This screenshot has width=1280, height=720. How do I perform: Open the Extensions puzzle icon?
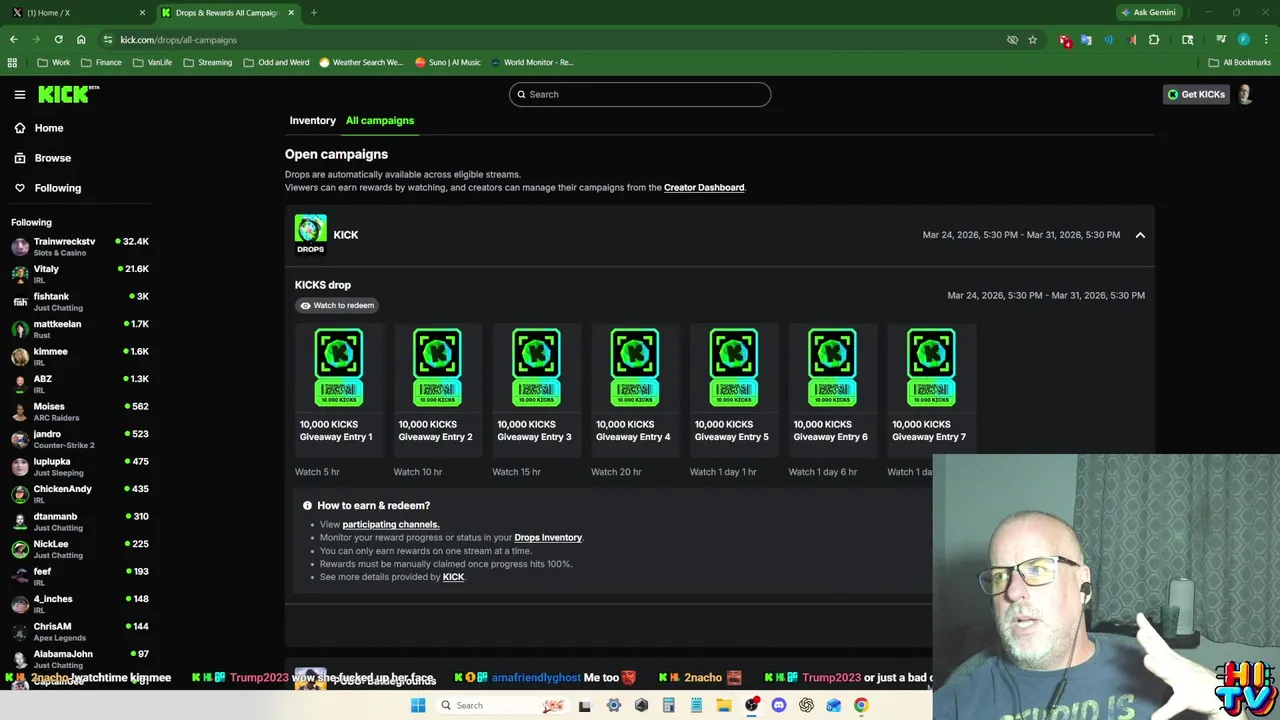coord(1154,40)
